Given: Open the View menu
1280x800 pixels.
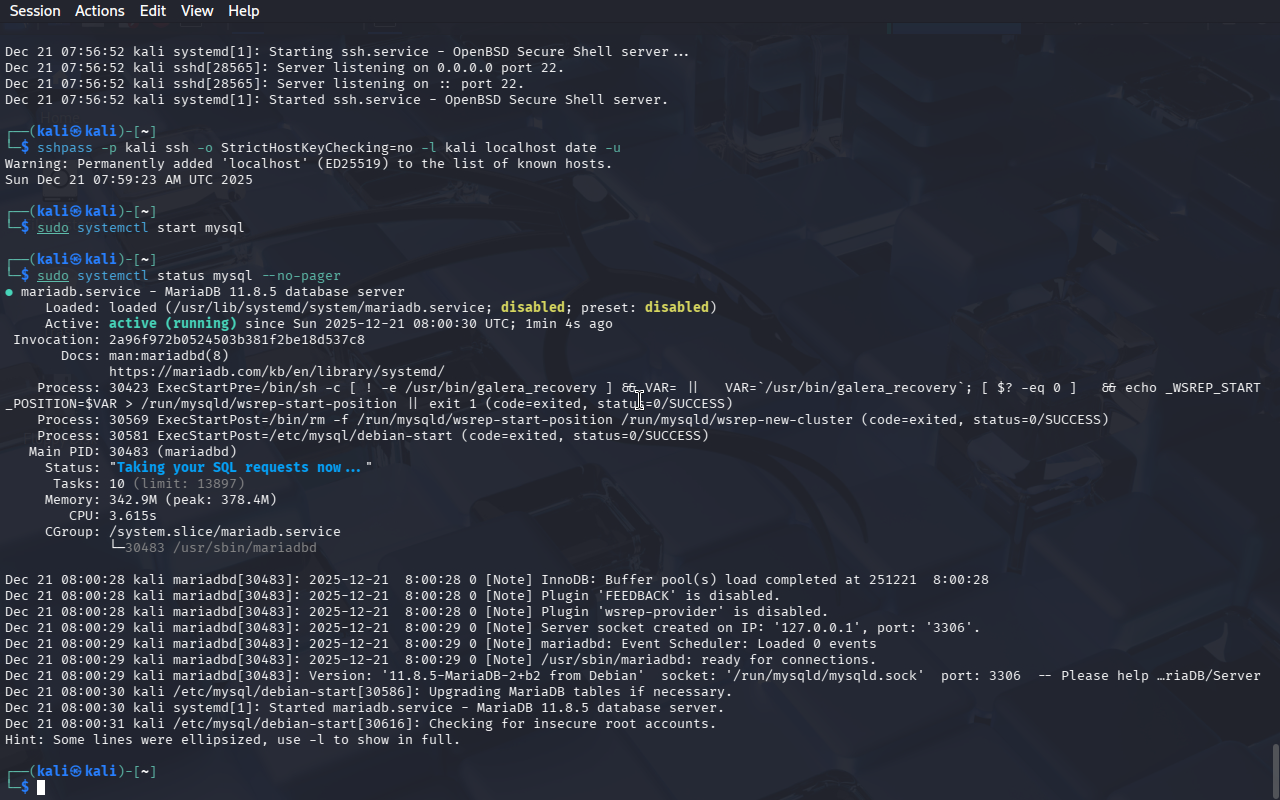Looking at the screenshot, I should pos(197,11).
